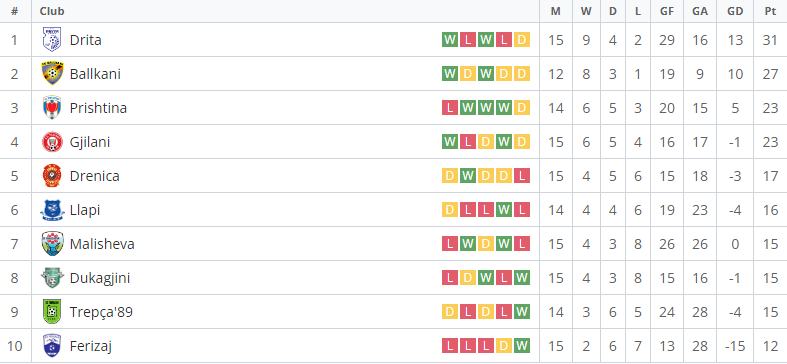Click Prishtina's first red L form badge
The image size is (787, 364).
[x=450, y=108]
